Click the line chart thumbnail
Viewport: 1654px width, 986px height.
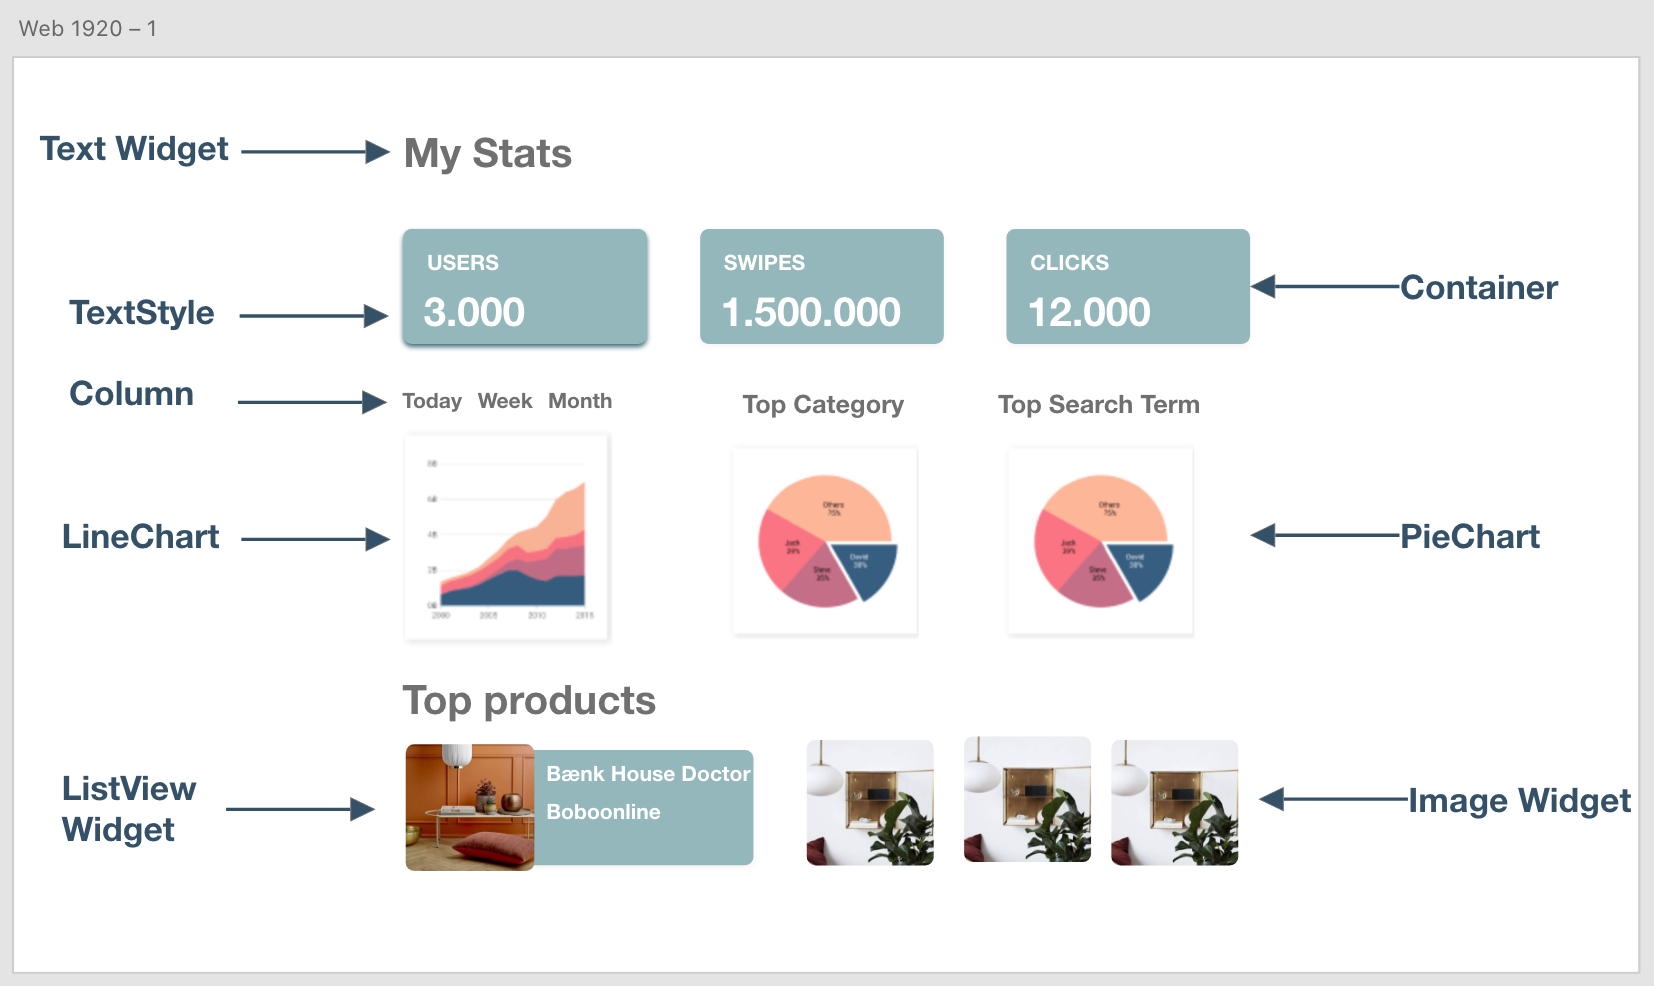[x=507, y=537]
